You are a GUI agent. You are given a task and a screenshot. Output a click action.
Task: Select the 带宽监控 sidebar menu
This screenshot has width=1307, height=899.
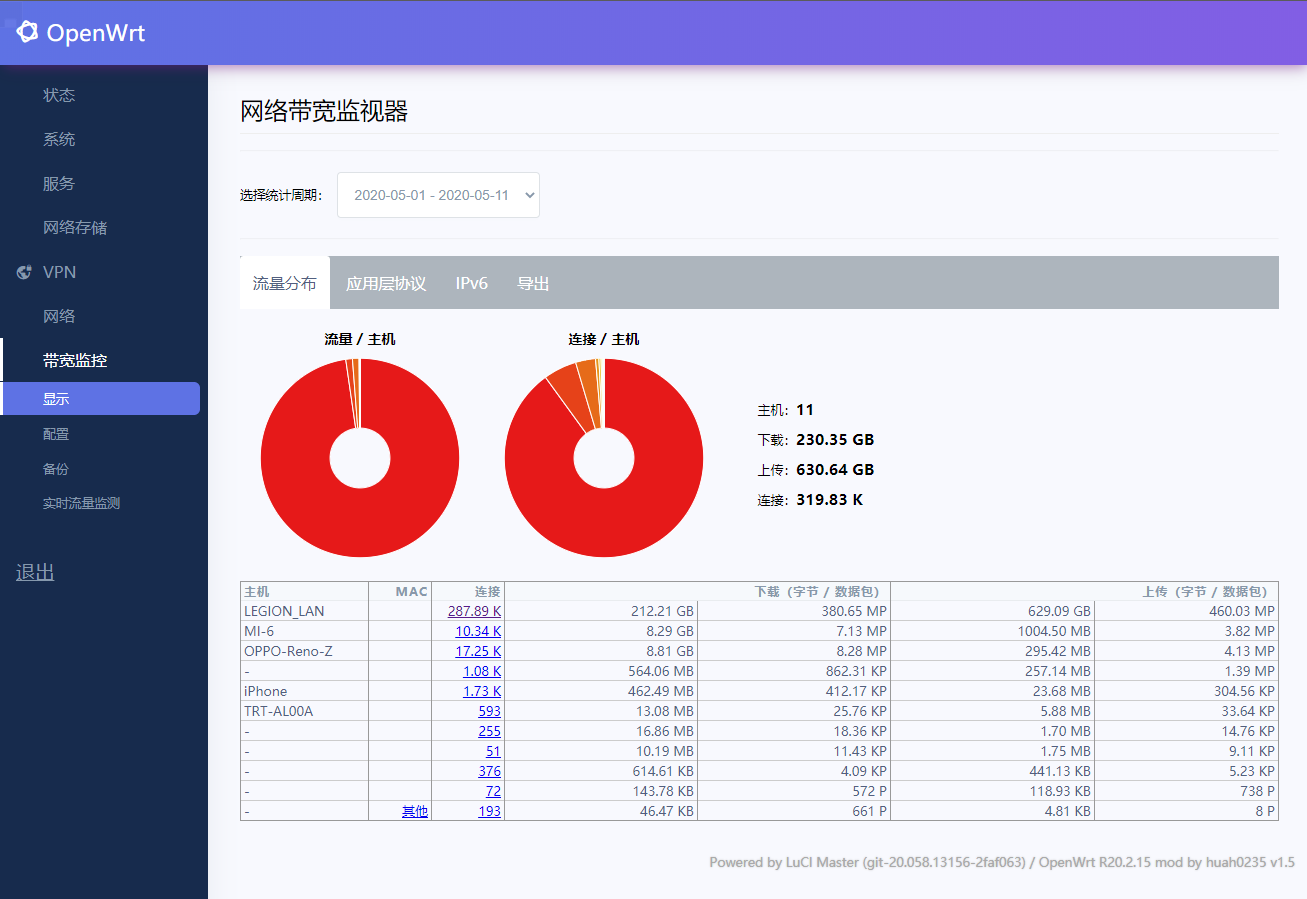point(75,360)
